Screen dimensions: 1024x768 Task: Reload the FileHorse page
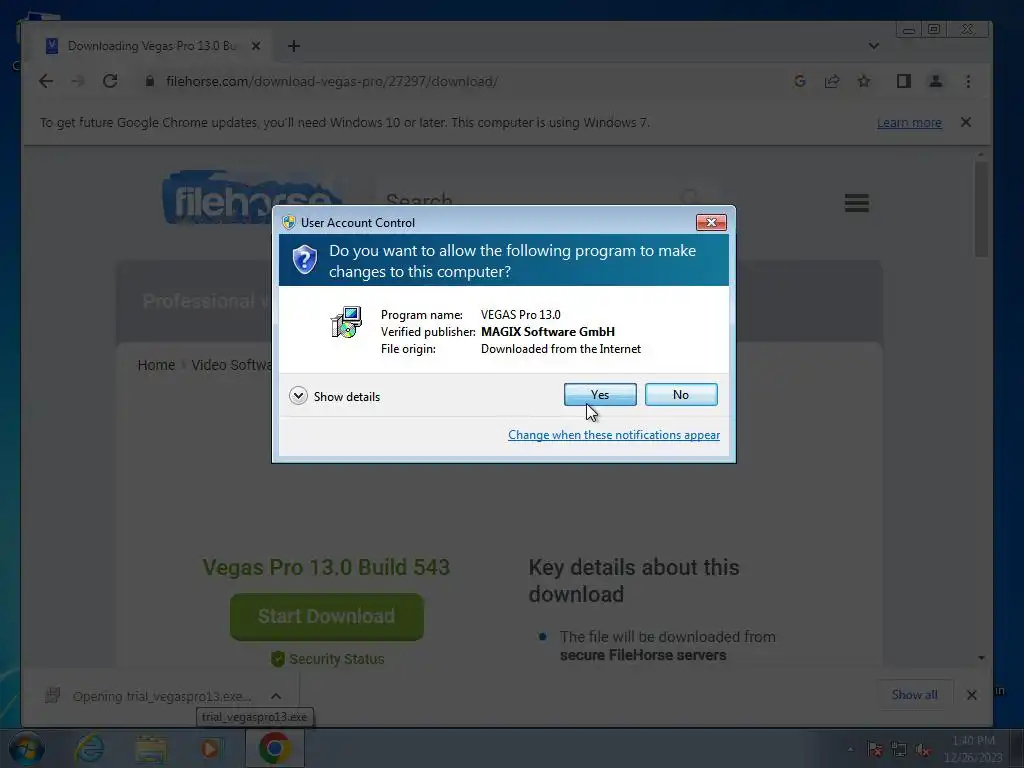click(110, 81)
